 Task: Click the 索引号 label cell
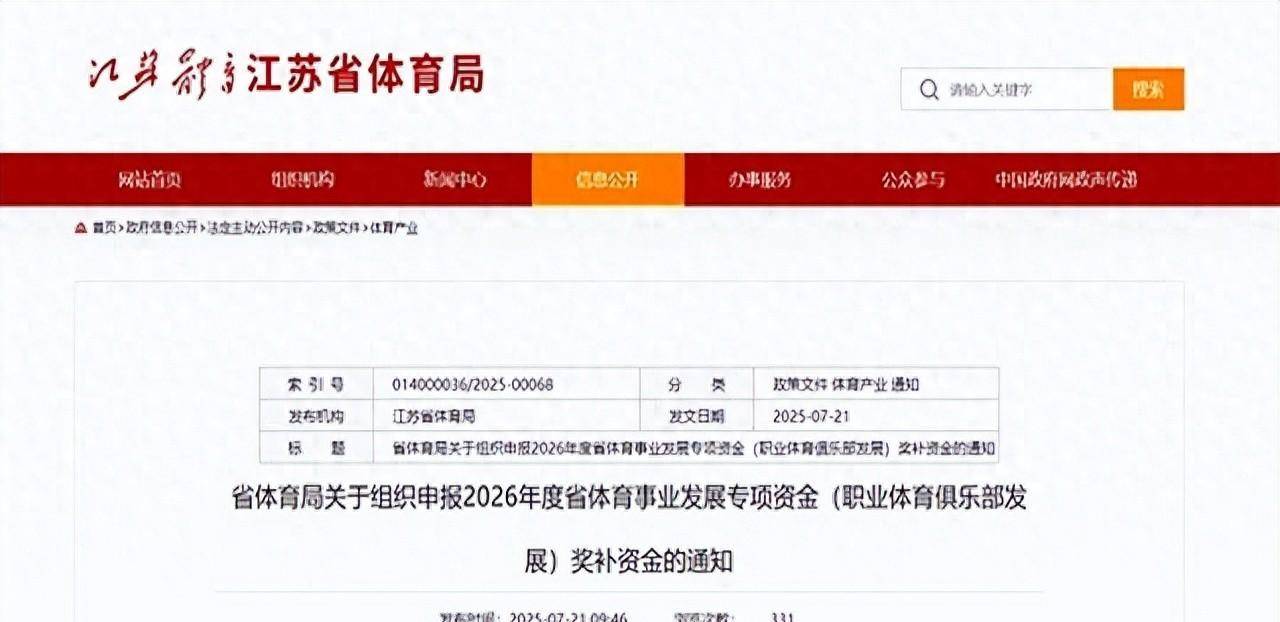coord(317,384)
